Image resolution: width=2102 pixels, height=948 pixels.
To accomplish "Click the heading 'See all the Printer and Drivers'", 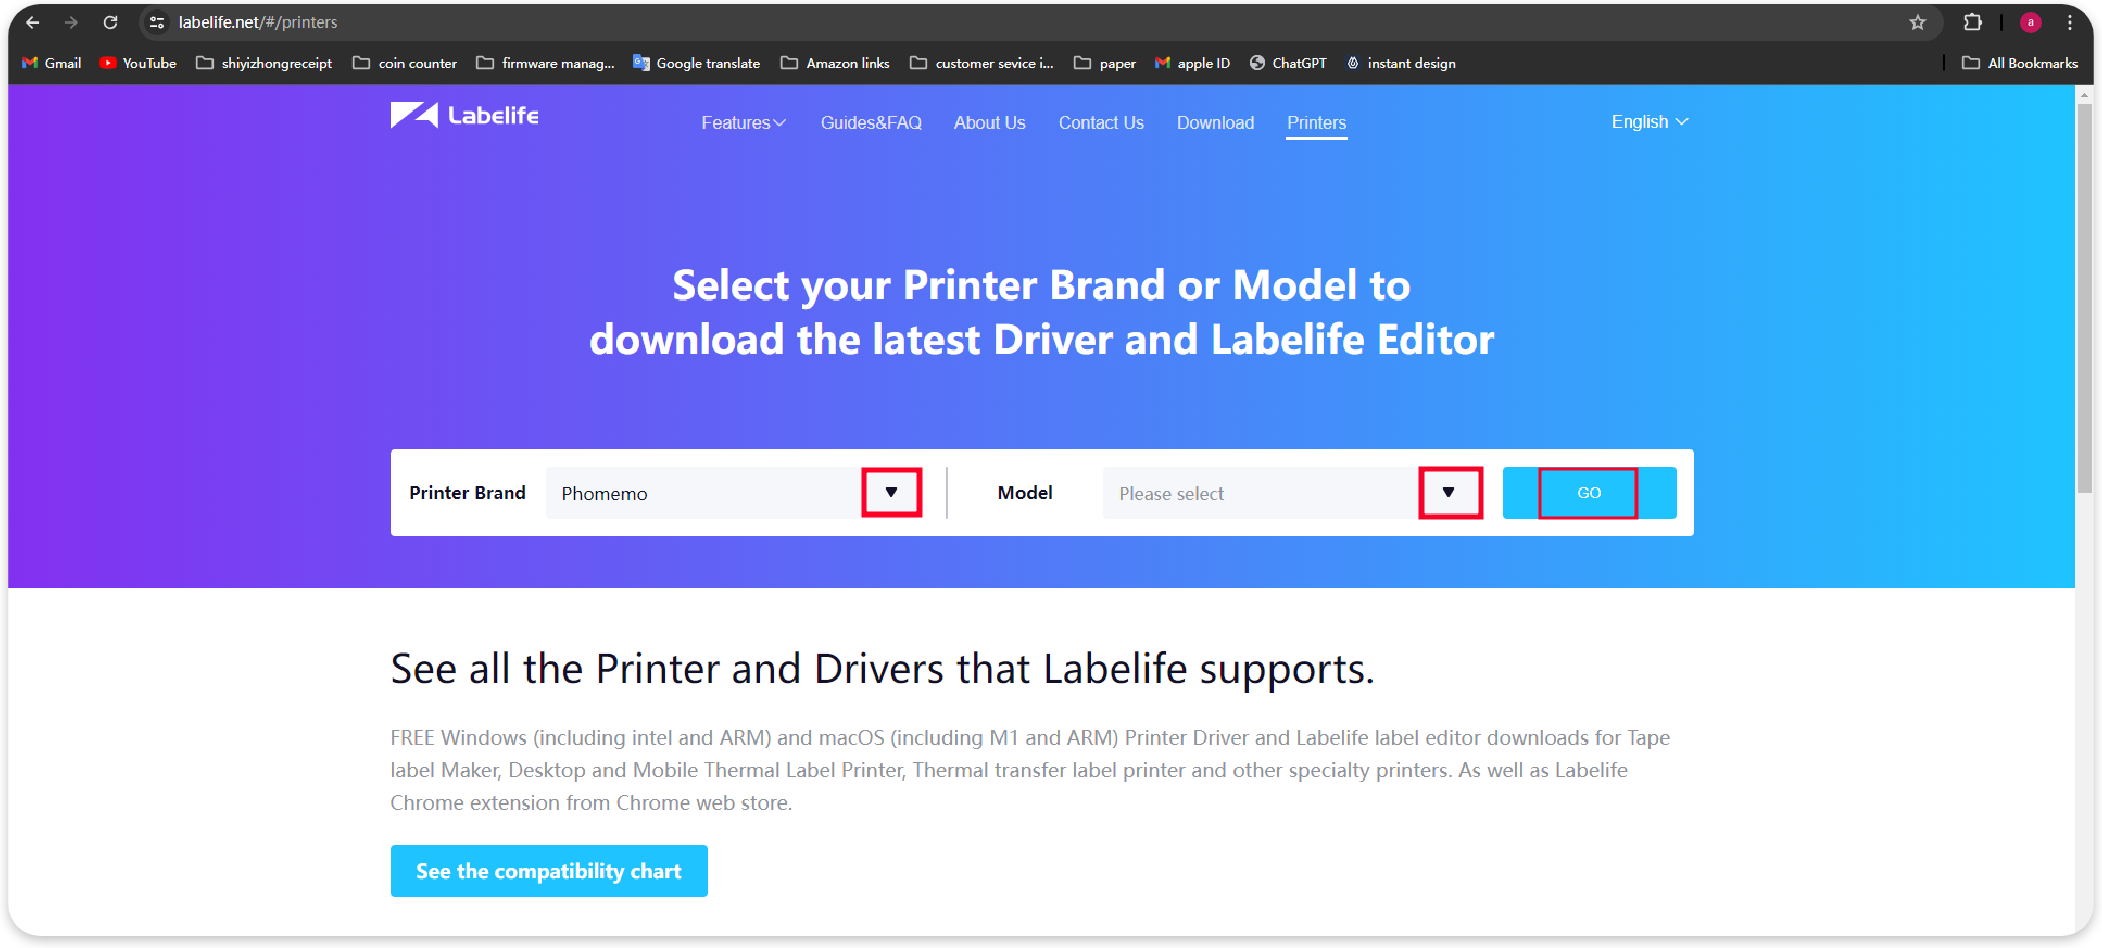I will 882,669.
